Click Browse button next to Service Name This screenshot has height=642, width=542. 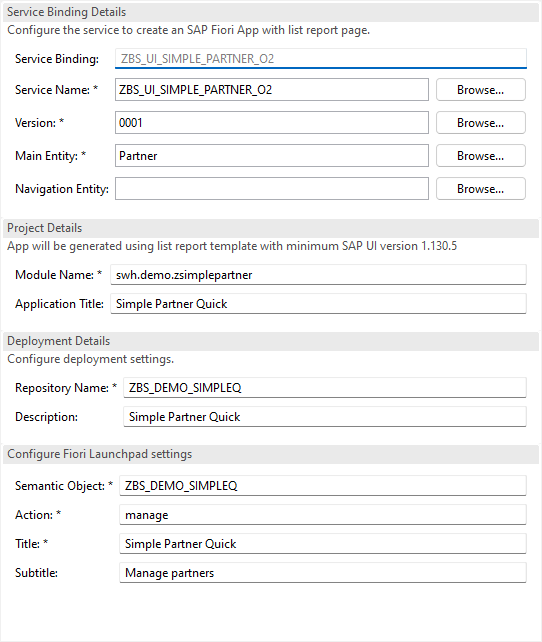[x=481, y=90]
